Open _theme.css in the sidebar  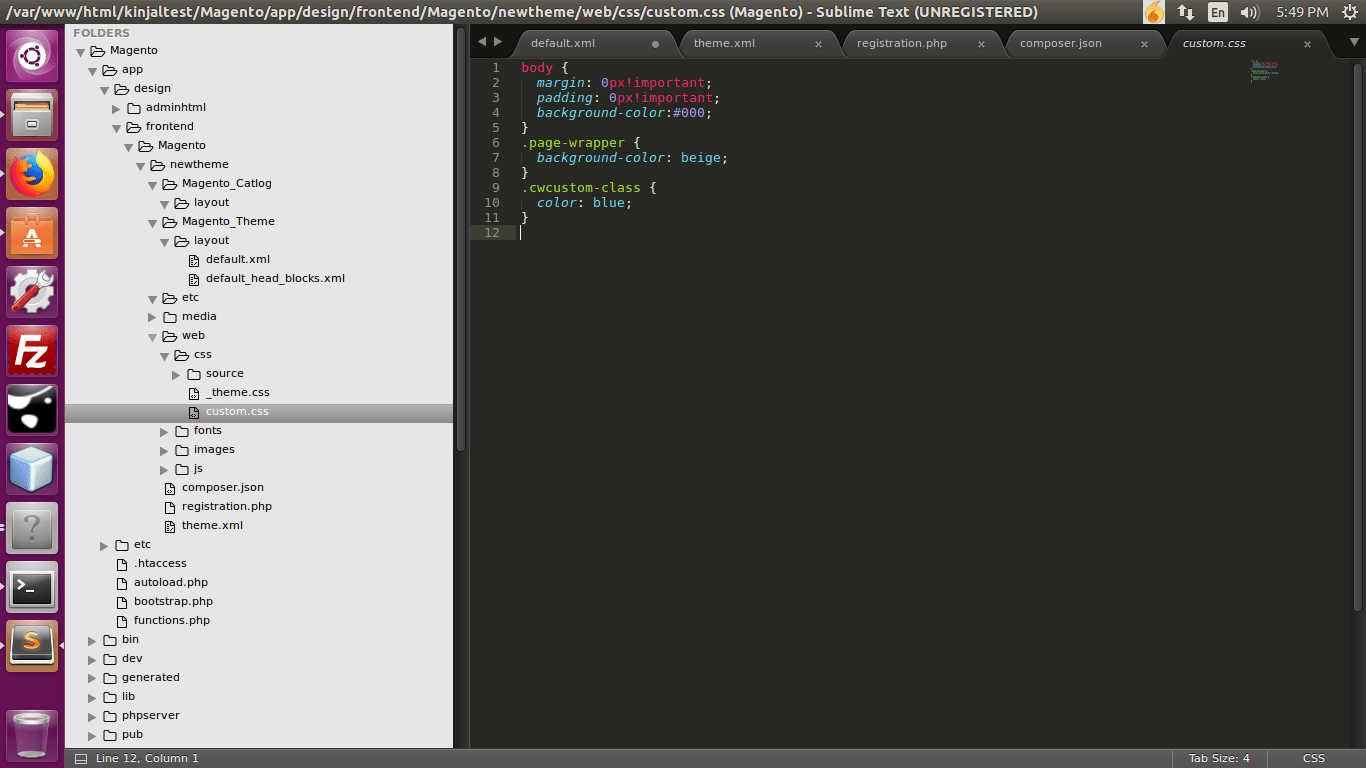(x=238, y=392)
